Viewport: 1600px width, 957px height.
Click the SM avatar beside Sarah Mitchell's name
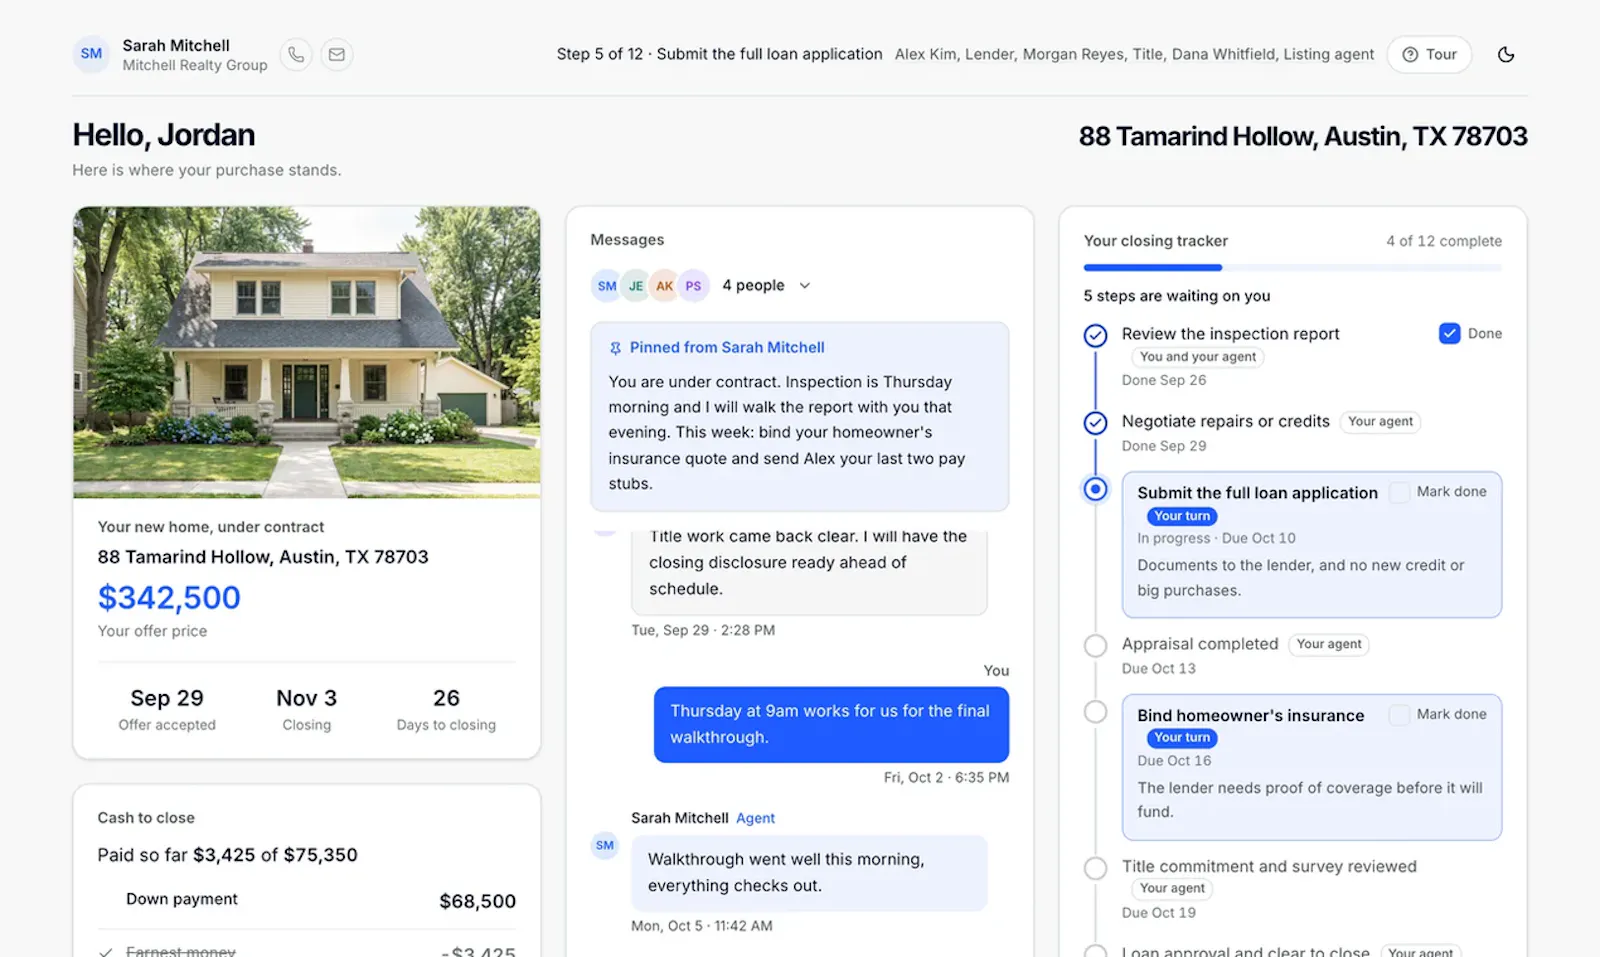(91, 54)
